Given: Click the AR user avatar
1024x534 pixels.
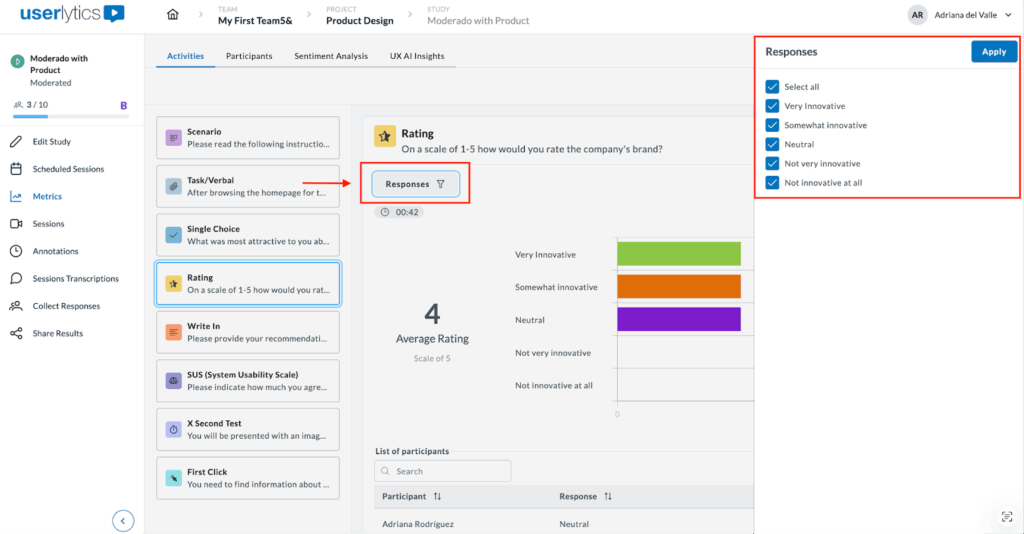Looking at the screenshot, I should (917, 15).
